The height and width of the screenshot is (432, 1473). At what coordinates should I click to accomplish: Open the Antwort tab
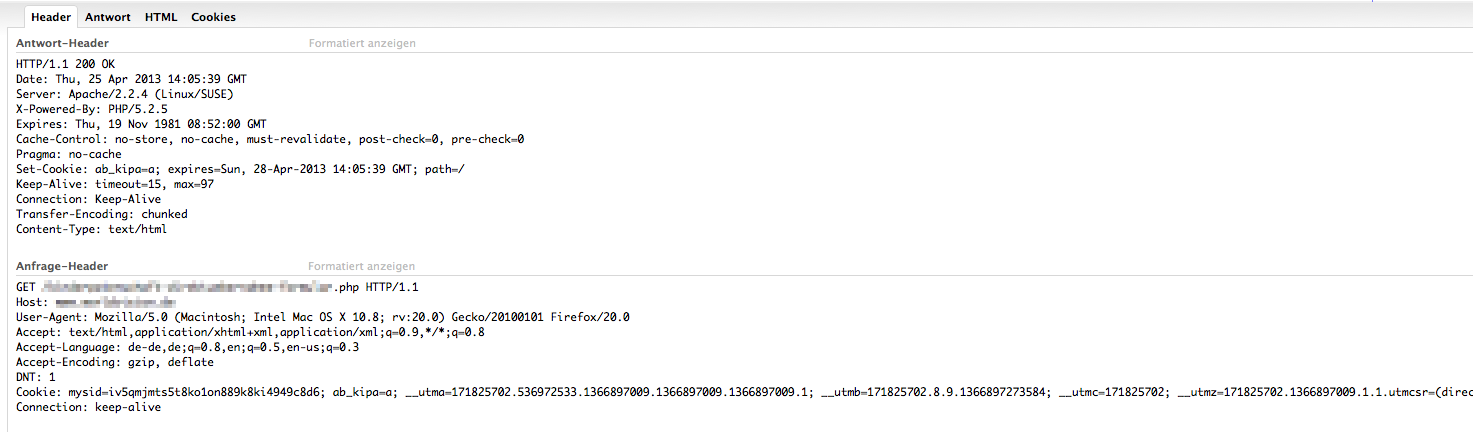(x=108, y=17)
